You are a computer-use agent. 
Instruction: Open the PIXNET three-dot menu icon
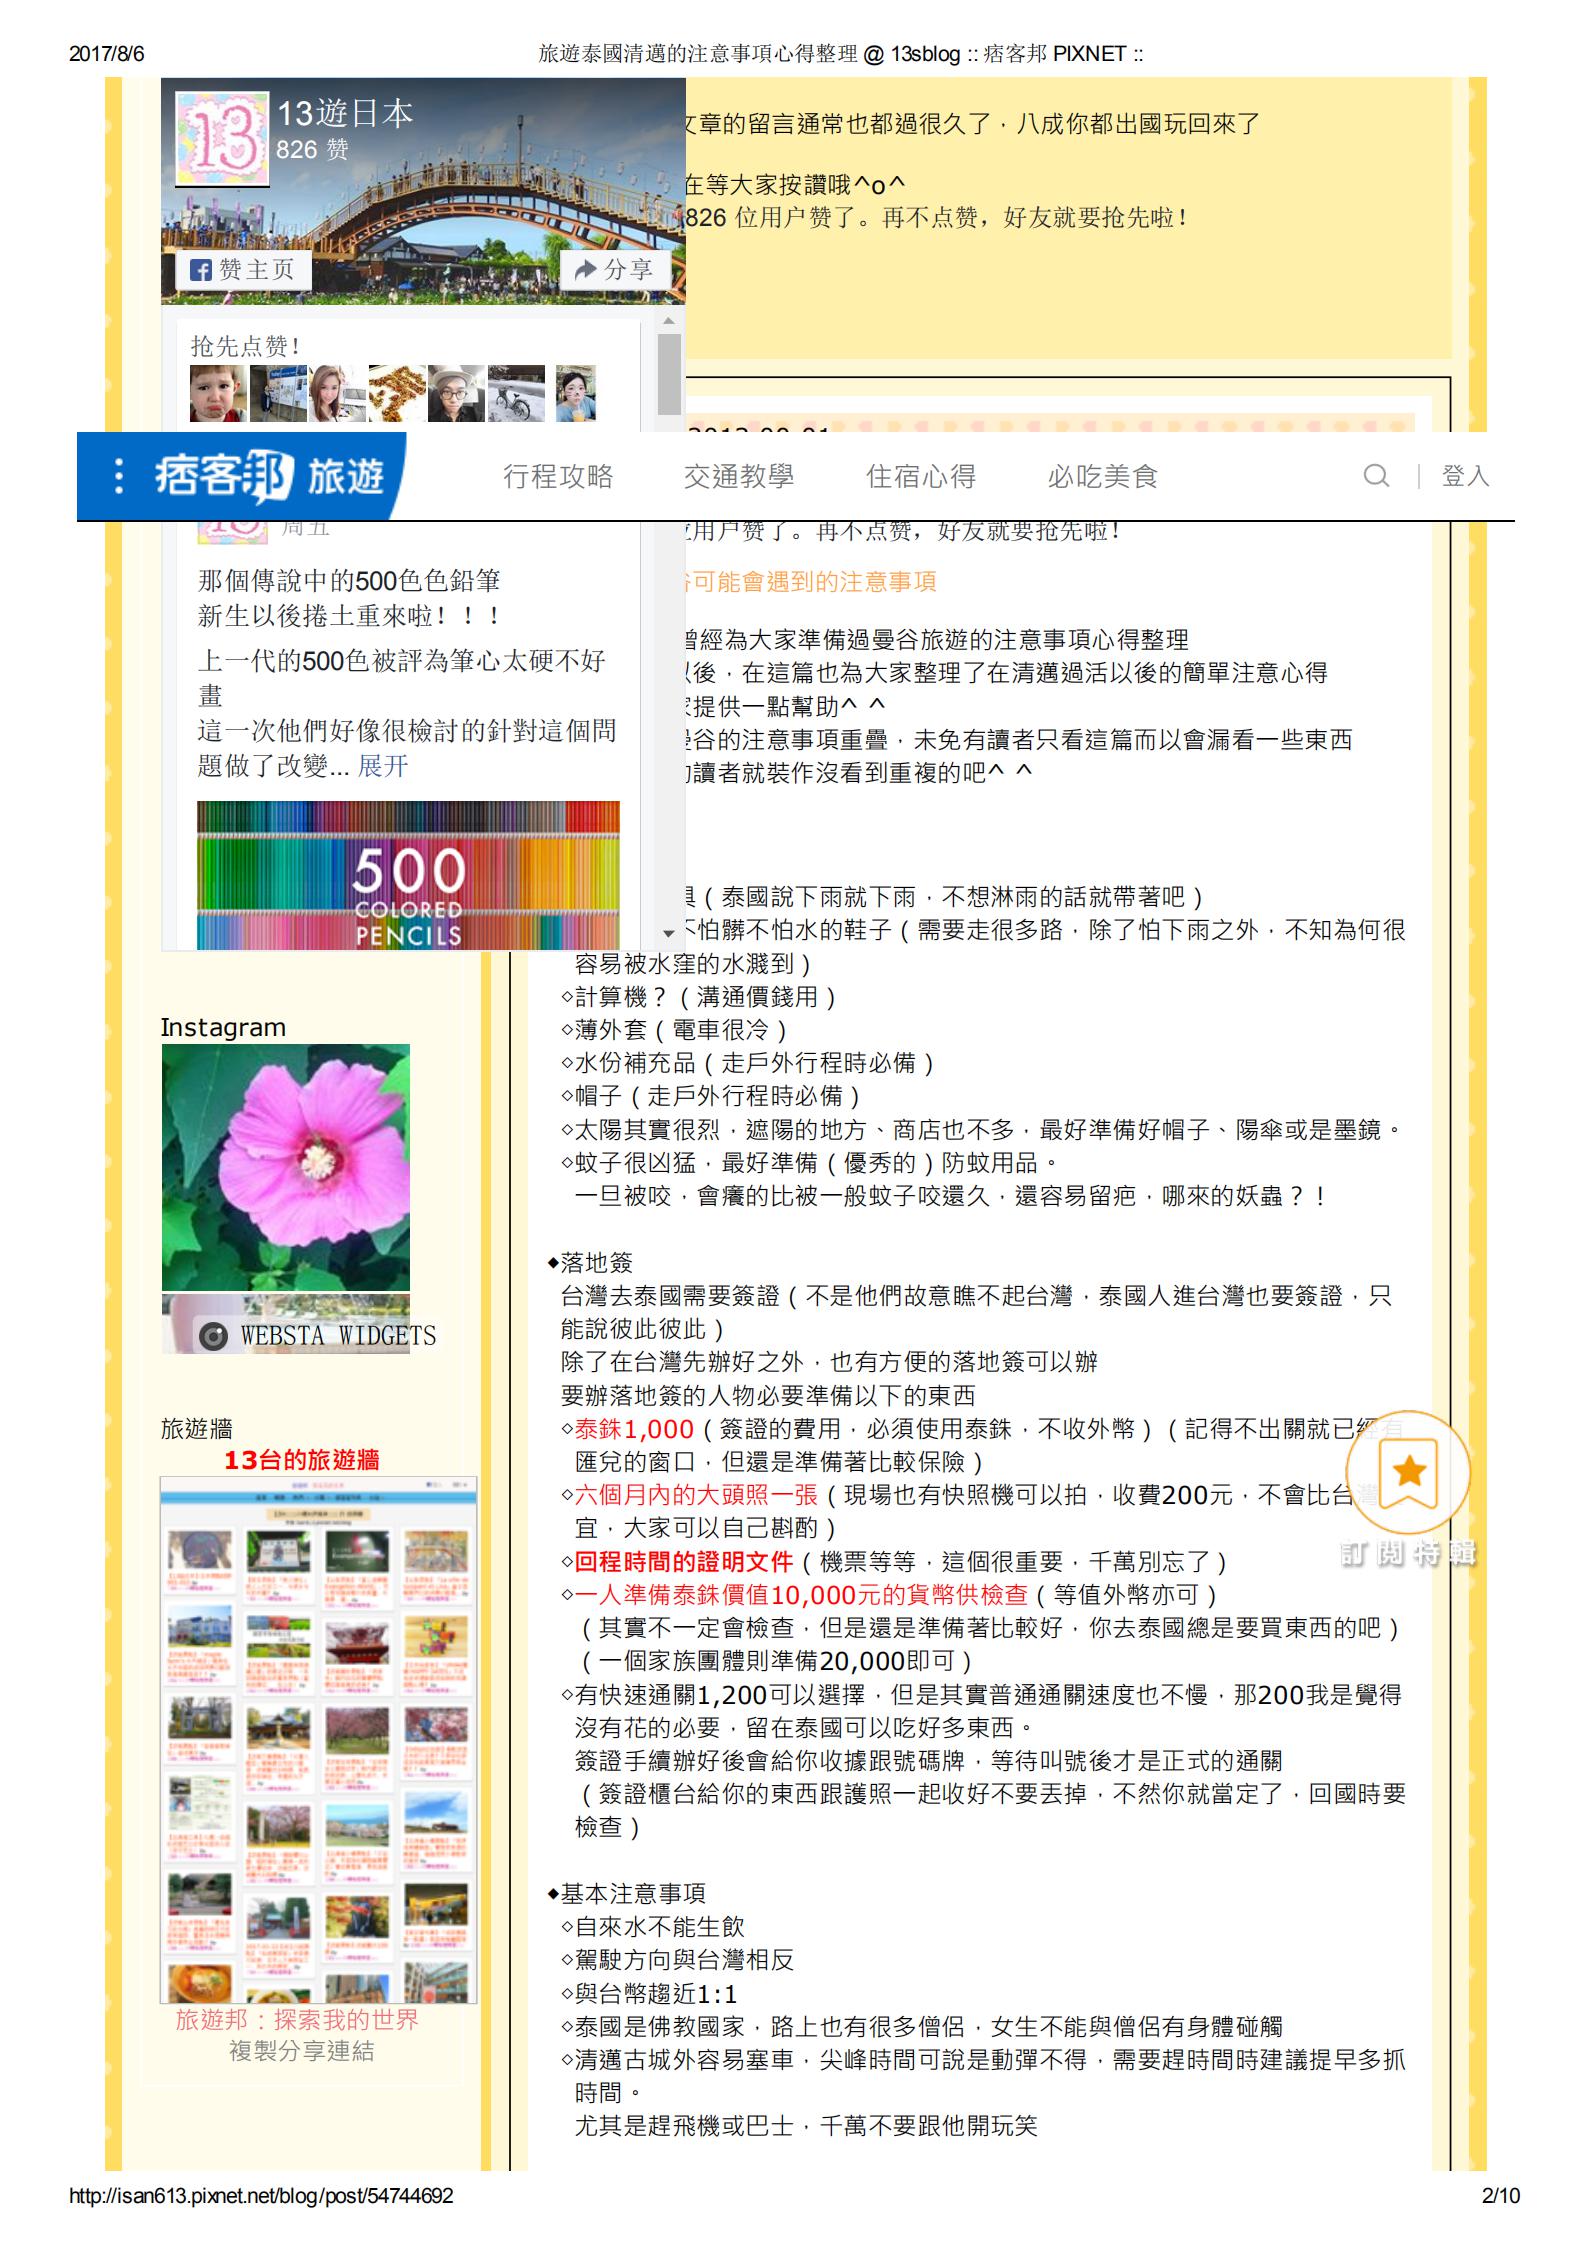[119, 476]
